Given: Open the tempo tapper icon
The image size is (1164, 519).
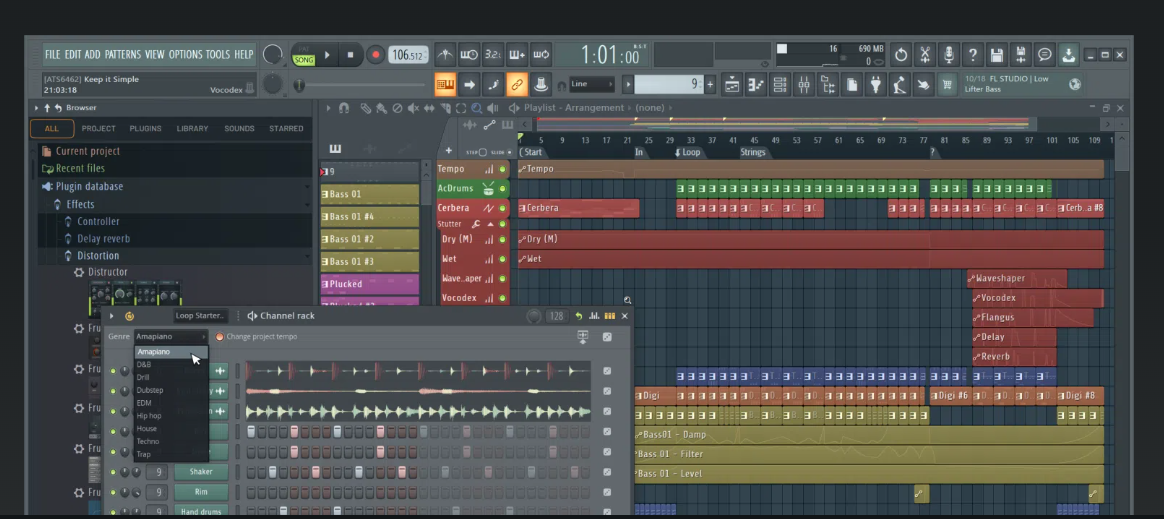Looking at the screenshot, I should coord(900,85).
